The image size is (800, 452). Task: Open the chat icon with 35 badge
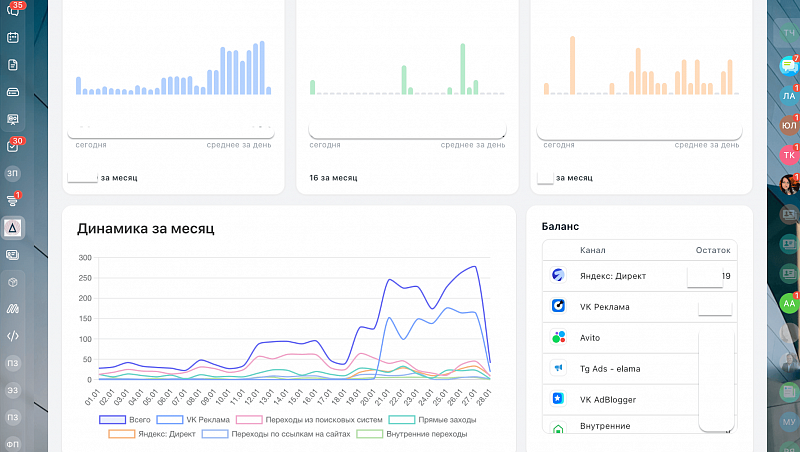click(13, 11)
